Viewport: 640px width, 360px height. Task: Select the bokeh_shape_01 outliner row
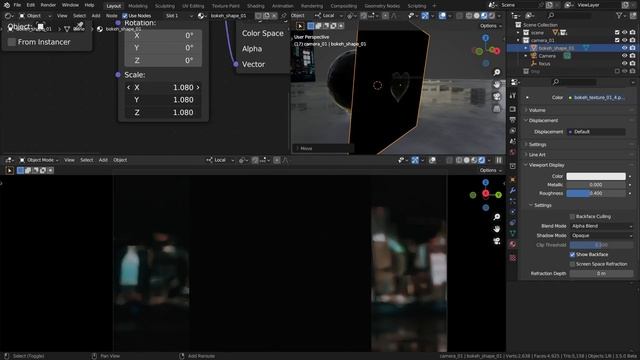(571, 48)
